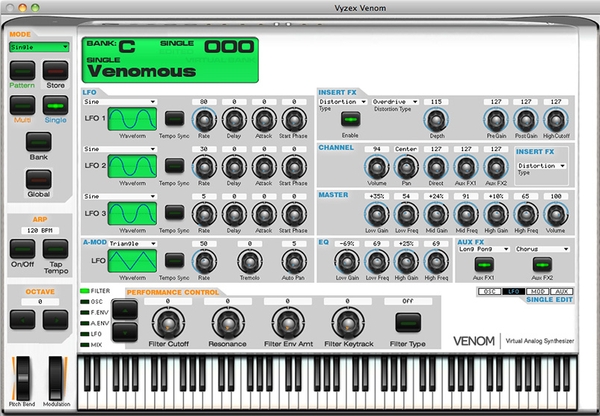Click the Pitch Bend wheel
Viewport: 600px width, 416px height.
coord(23,378)
